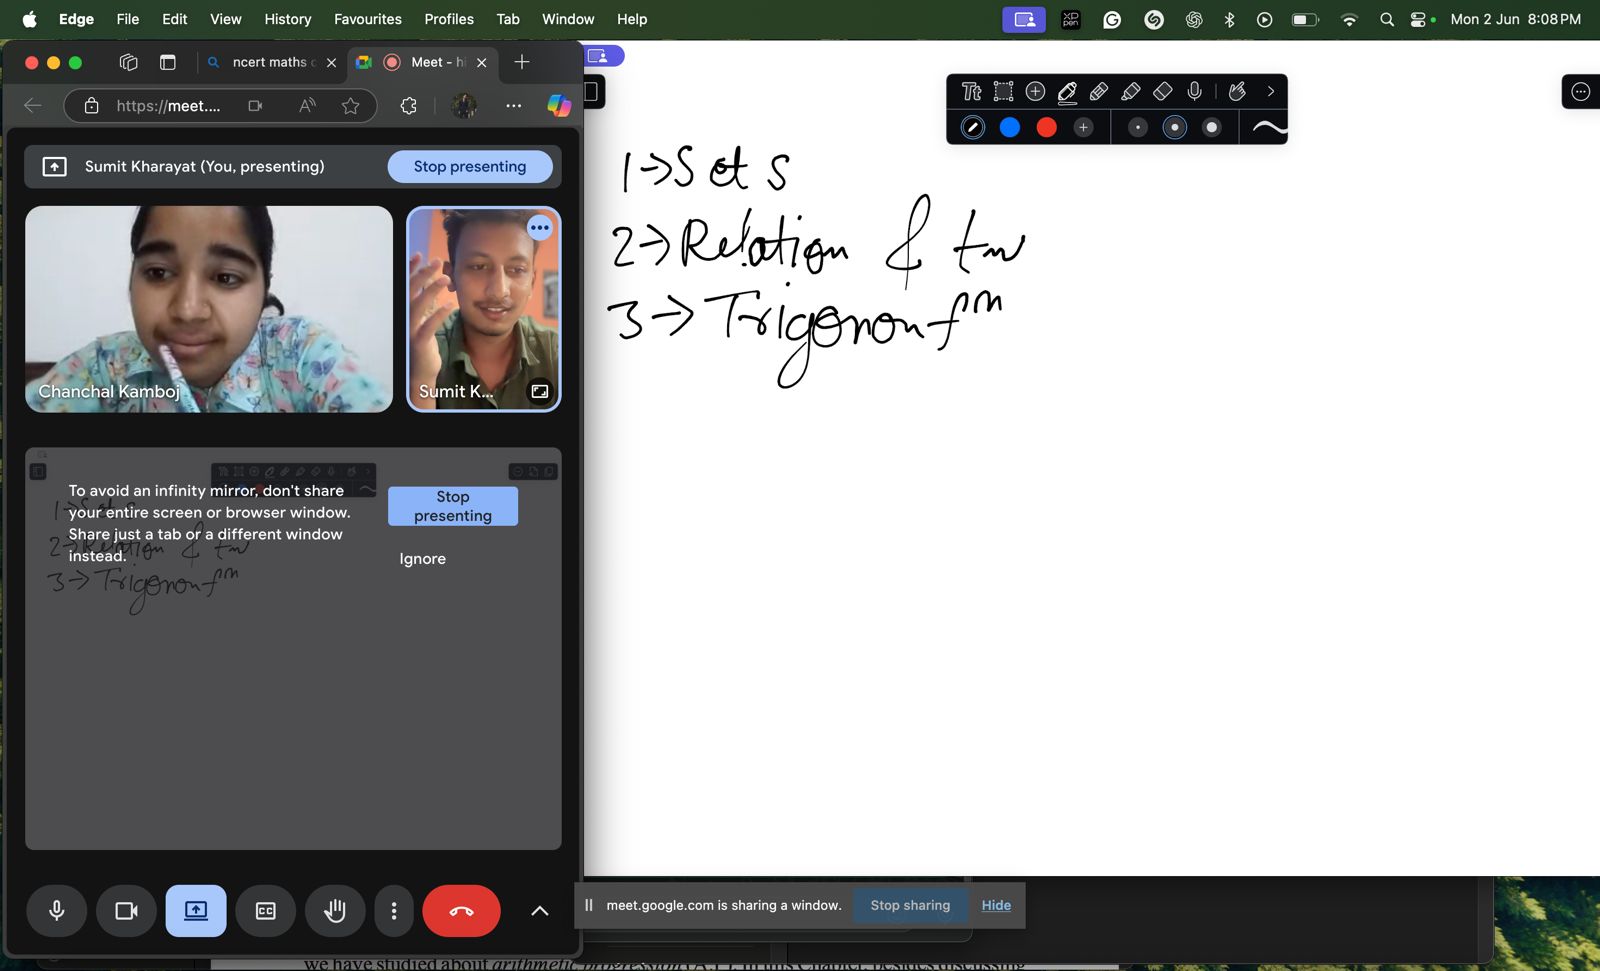This screenshot has width=1600, height=971.
Task: Open the Edge extensions menu
Action: (x=408, y=106)
